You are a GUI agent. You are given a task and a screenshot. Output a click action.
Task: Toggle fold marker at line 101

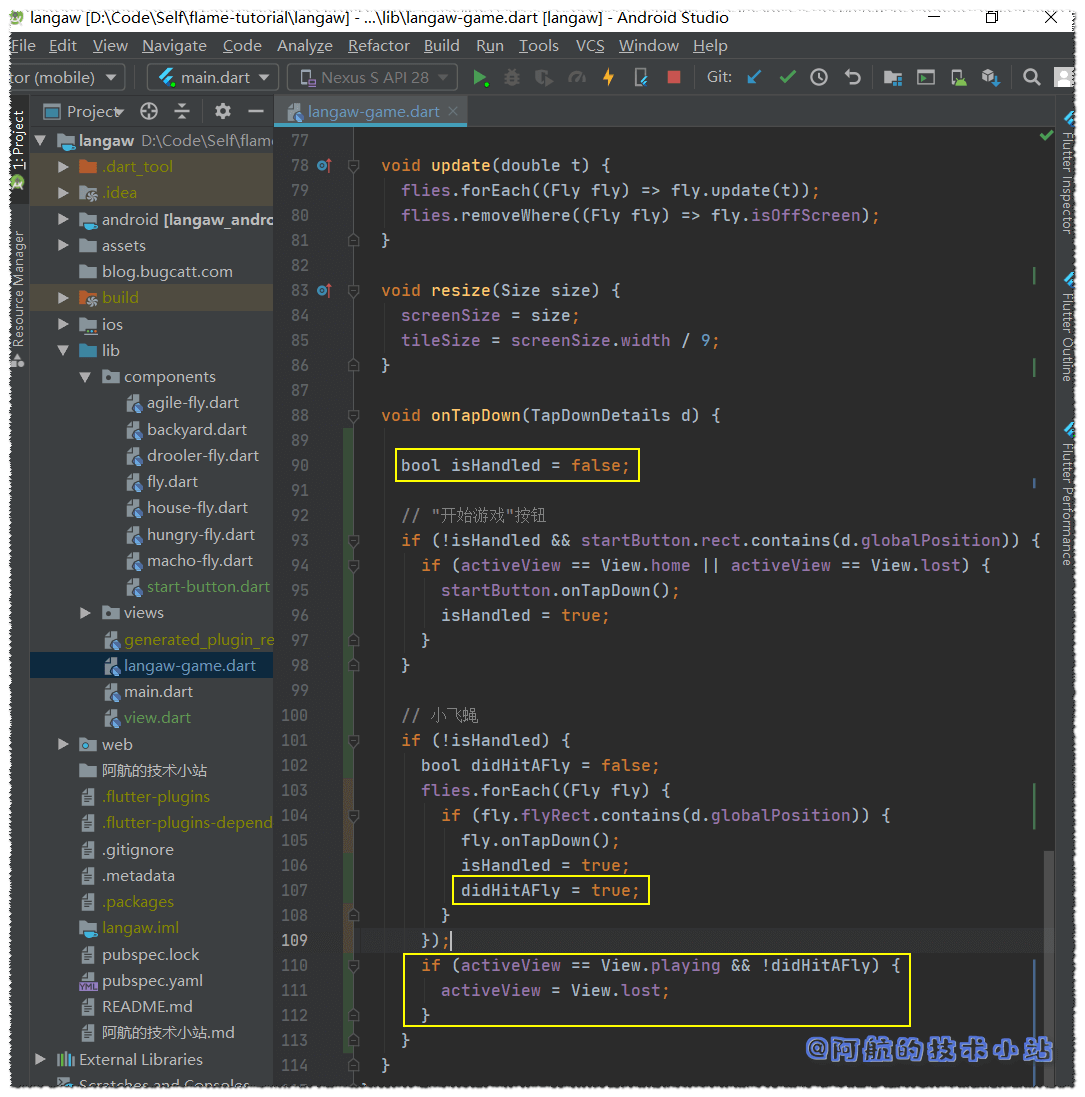tap(353, 740)
